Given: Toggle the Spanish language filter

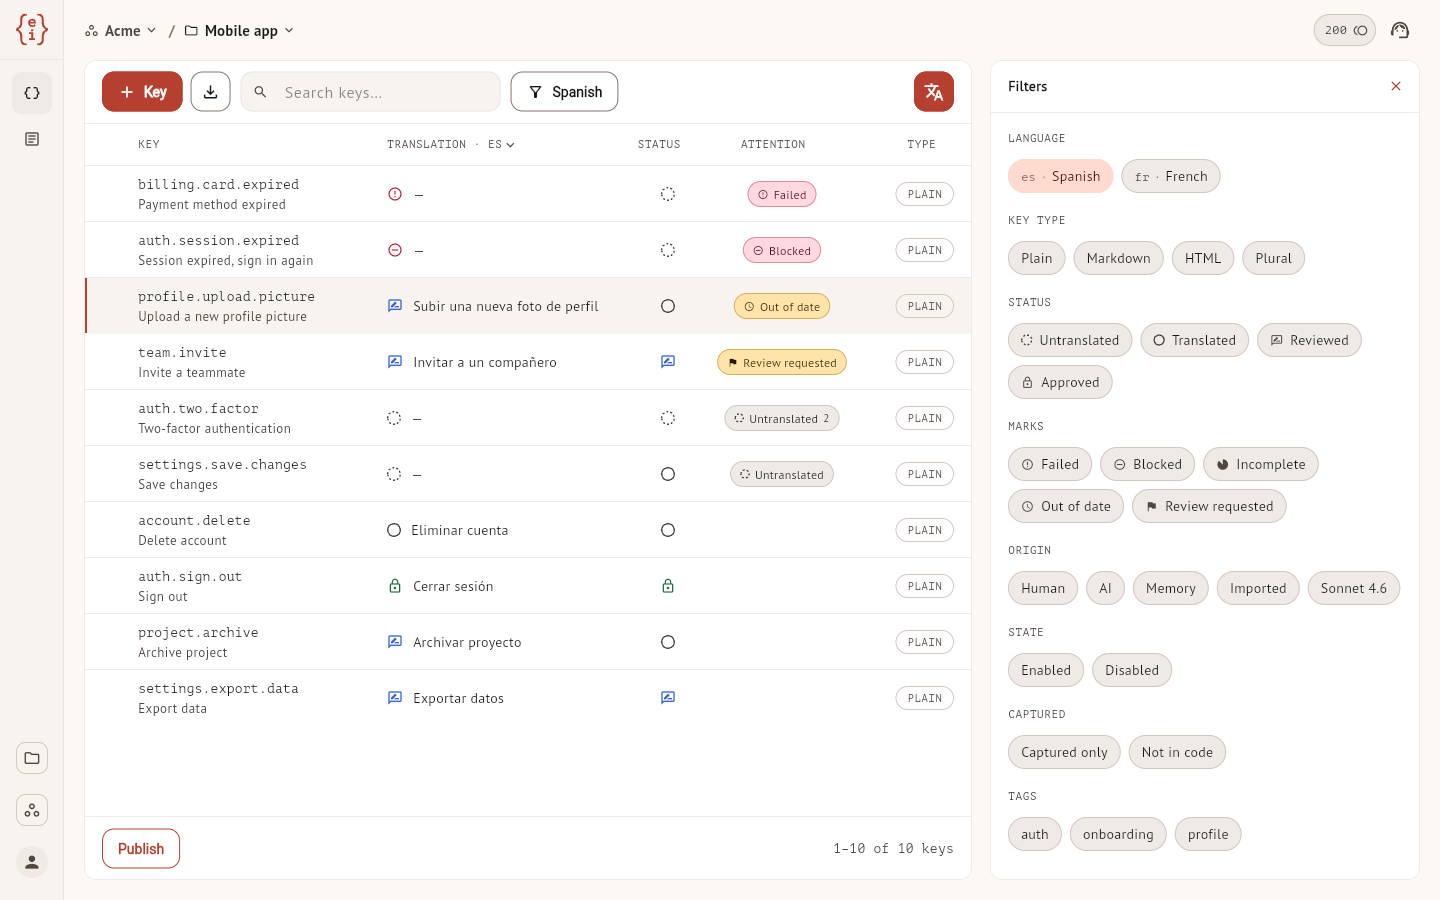Looking at the screenshot, I should [x=1061, y=177].
